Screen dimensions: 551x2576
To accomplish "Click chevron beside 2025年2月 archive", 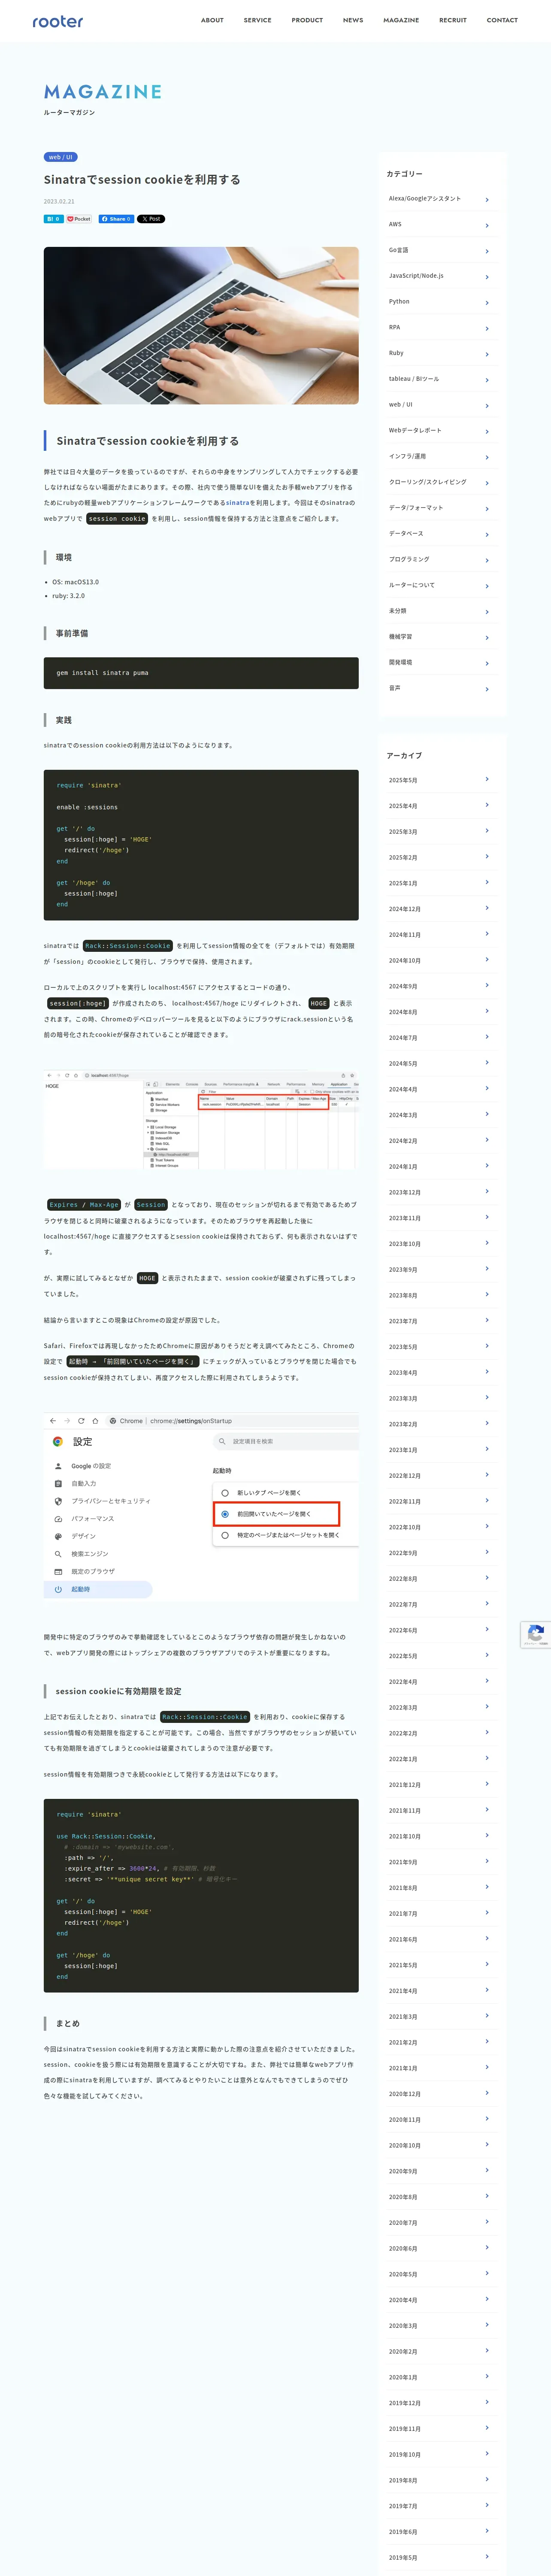I will (487, 857).
